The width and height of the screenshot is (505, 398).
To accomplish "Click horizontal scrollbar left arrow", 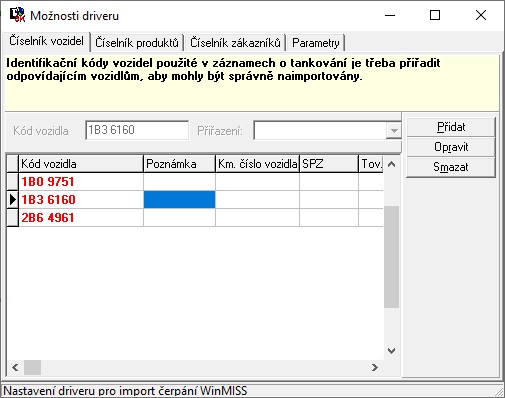I will pos(15,367).
